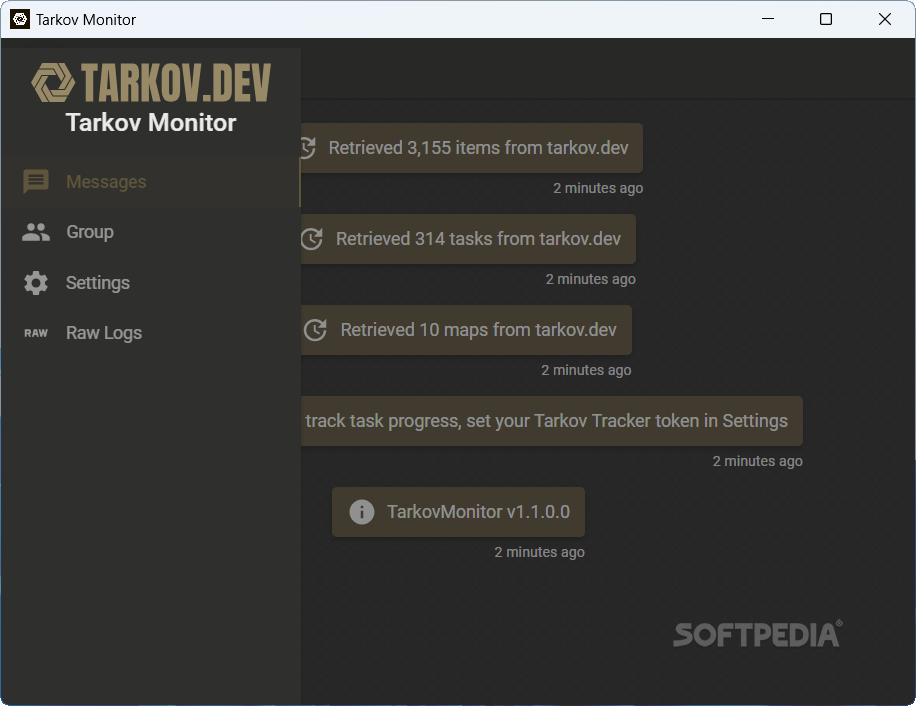The height and width of the screenshot is (706, 916).
Task: Select the 'Retrieved 10 maps from tarkov.dev' message
Action: pyautogui.click(x=466, y=330)
